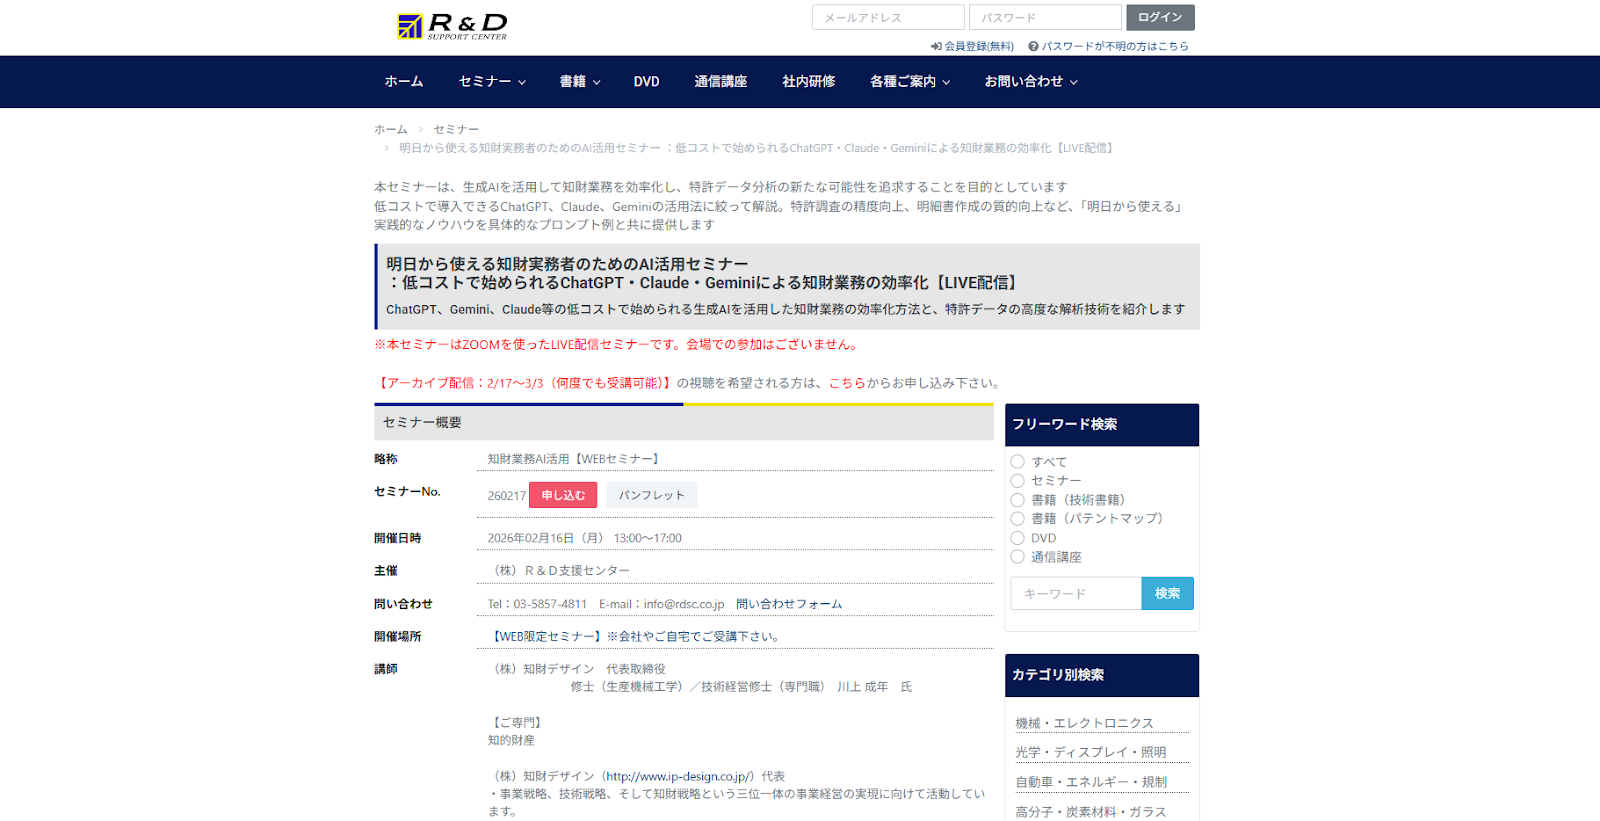Open the R&D Support Center logo
The width and height of the screenshot is (1600, 821).
click(452, 26)
